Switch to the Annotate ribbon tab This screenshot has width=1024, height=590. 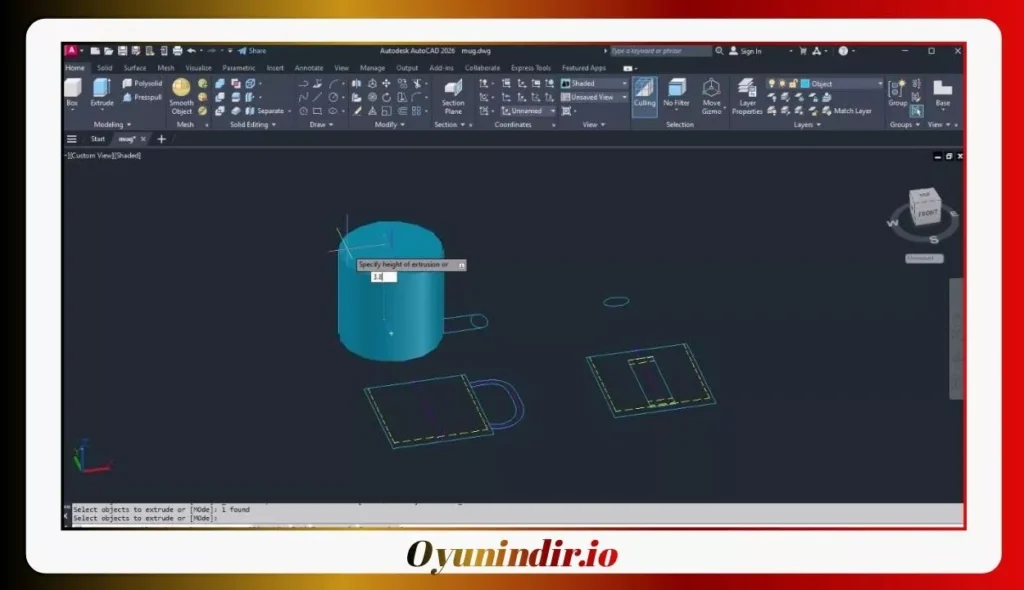(309, 67)
